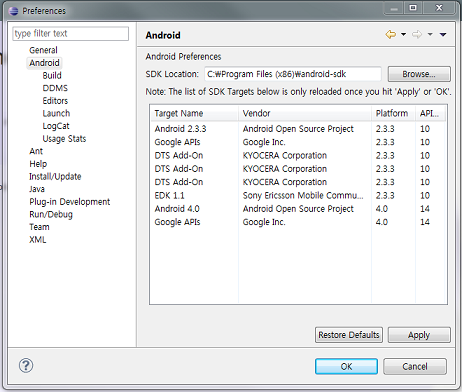Viewport: 462px width, 392px height.
Task: Select Install/Update in preferences tree
Action: click(x=55, y=177)
